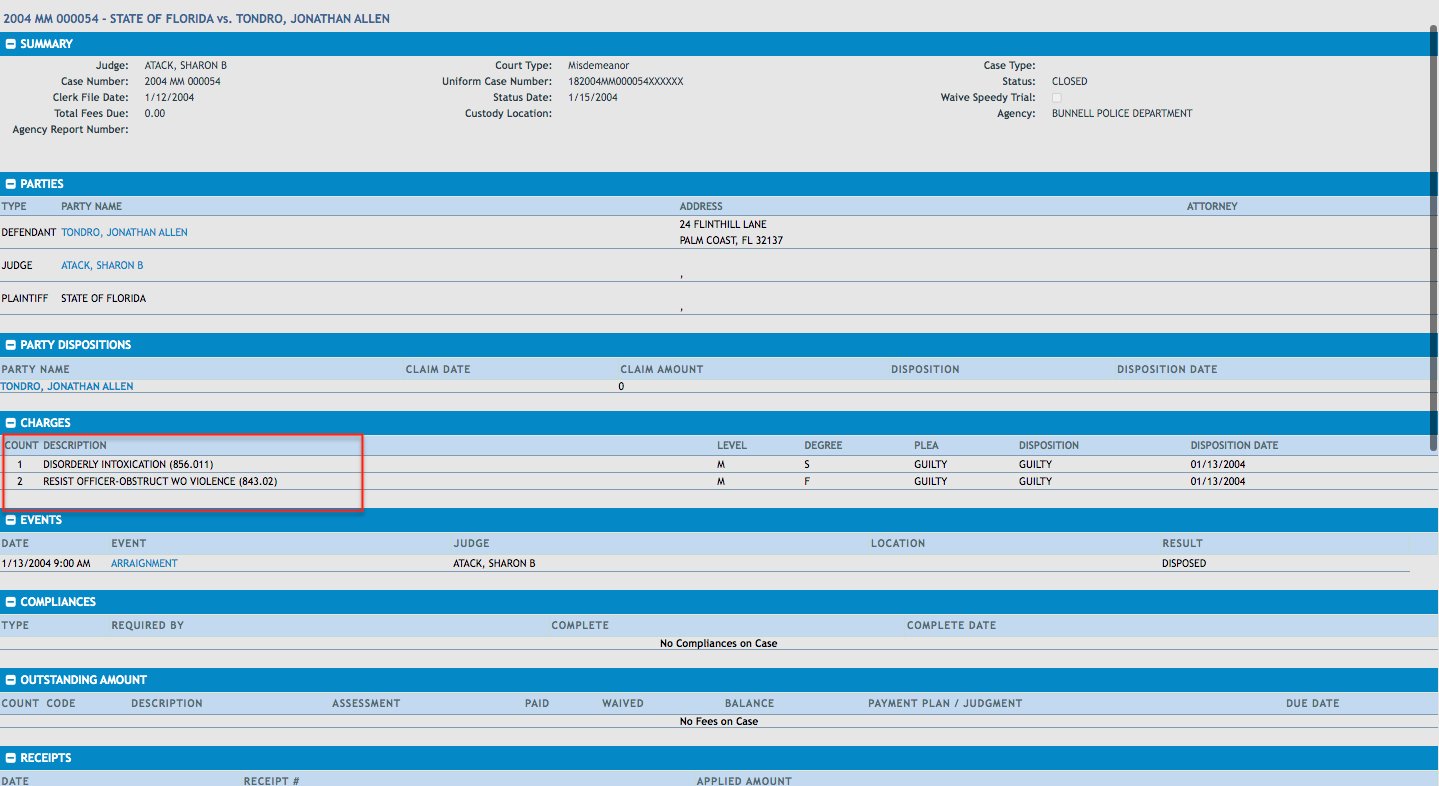Viewport: 1439px width, 786px height.
Task: Collapse the Party Dispositions section
Action: (x=11, y=345)
